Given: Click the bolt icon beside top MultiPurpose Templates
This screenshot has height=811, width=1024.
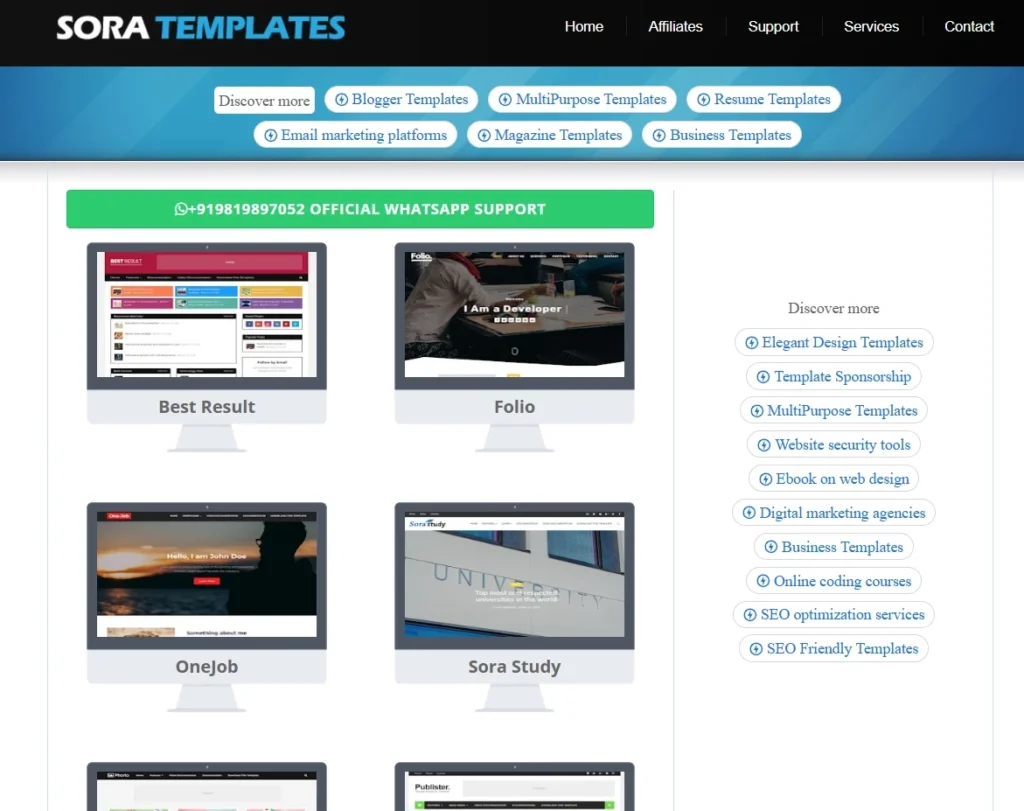Looking at the screenshot, I should [x=505, y=99].
